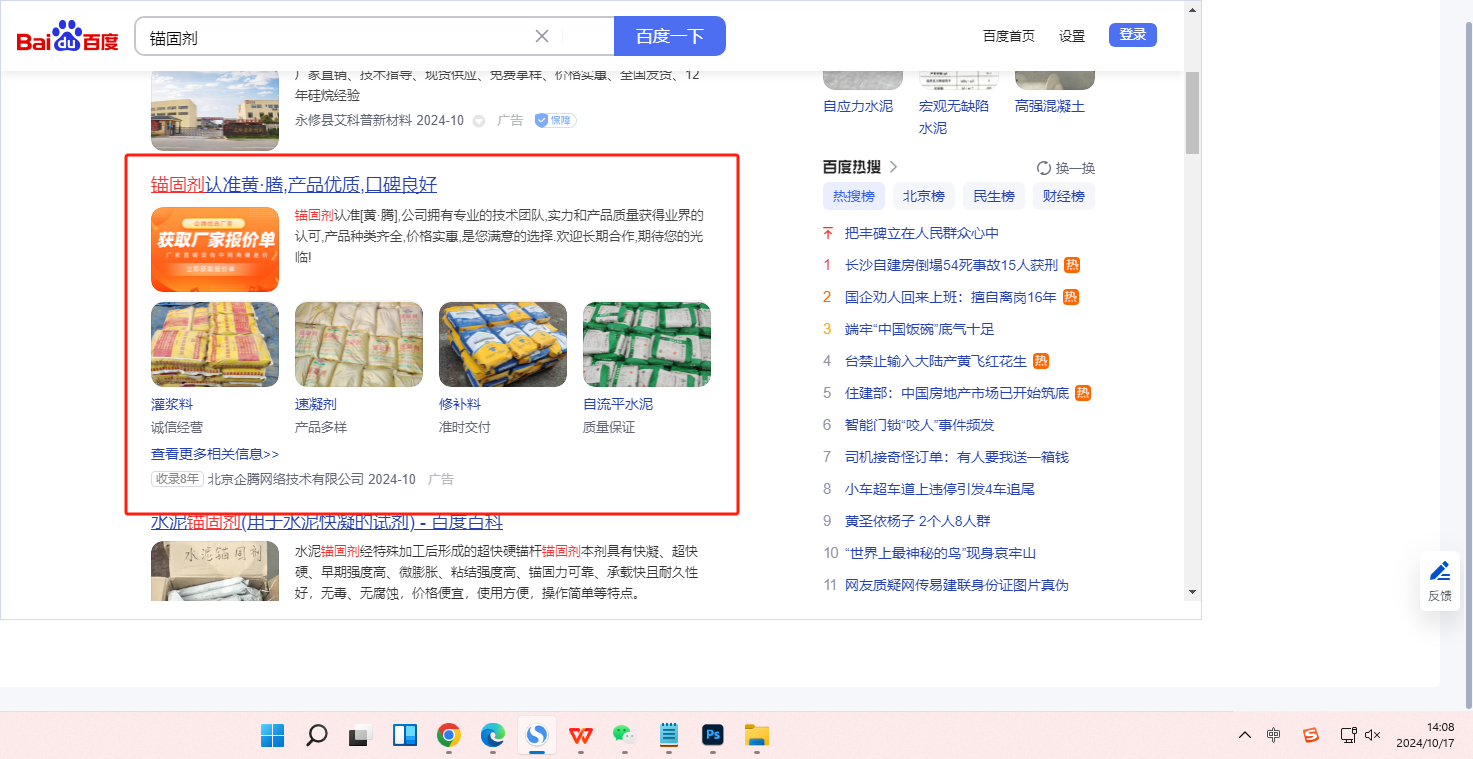Image resolution: width=1473 pixels, height=759 pixels.
Task: Open hot topic 把丰碑立在人民群众心中
Action: pyautogui.click(x=922, y=233)
